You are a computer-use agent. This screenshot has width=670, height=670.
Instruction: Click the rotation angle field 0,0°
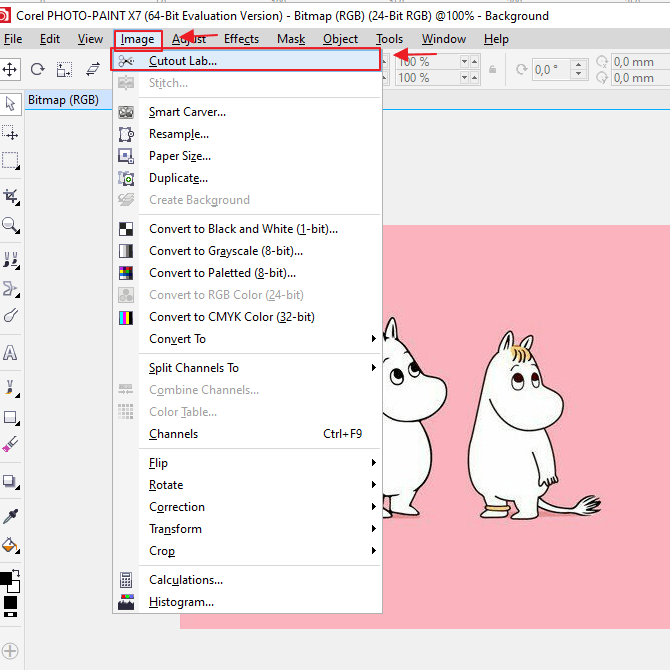tap(551, 70)
